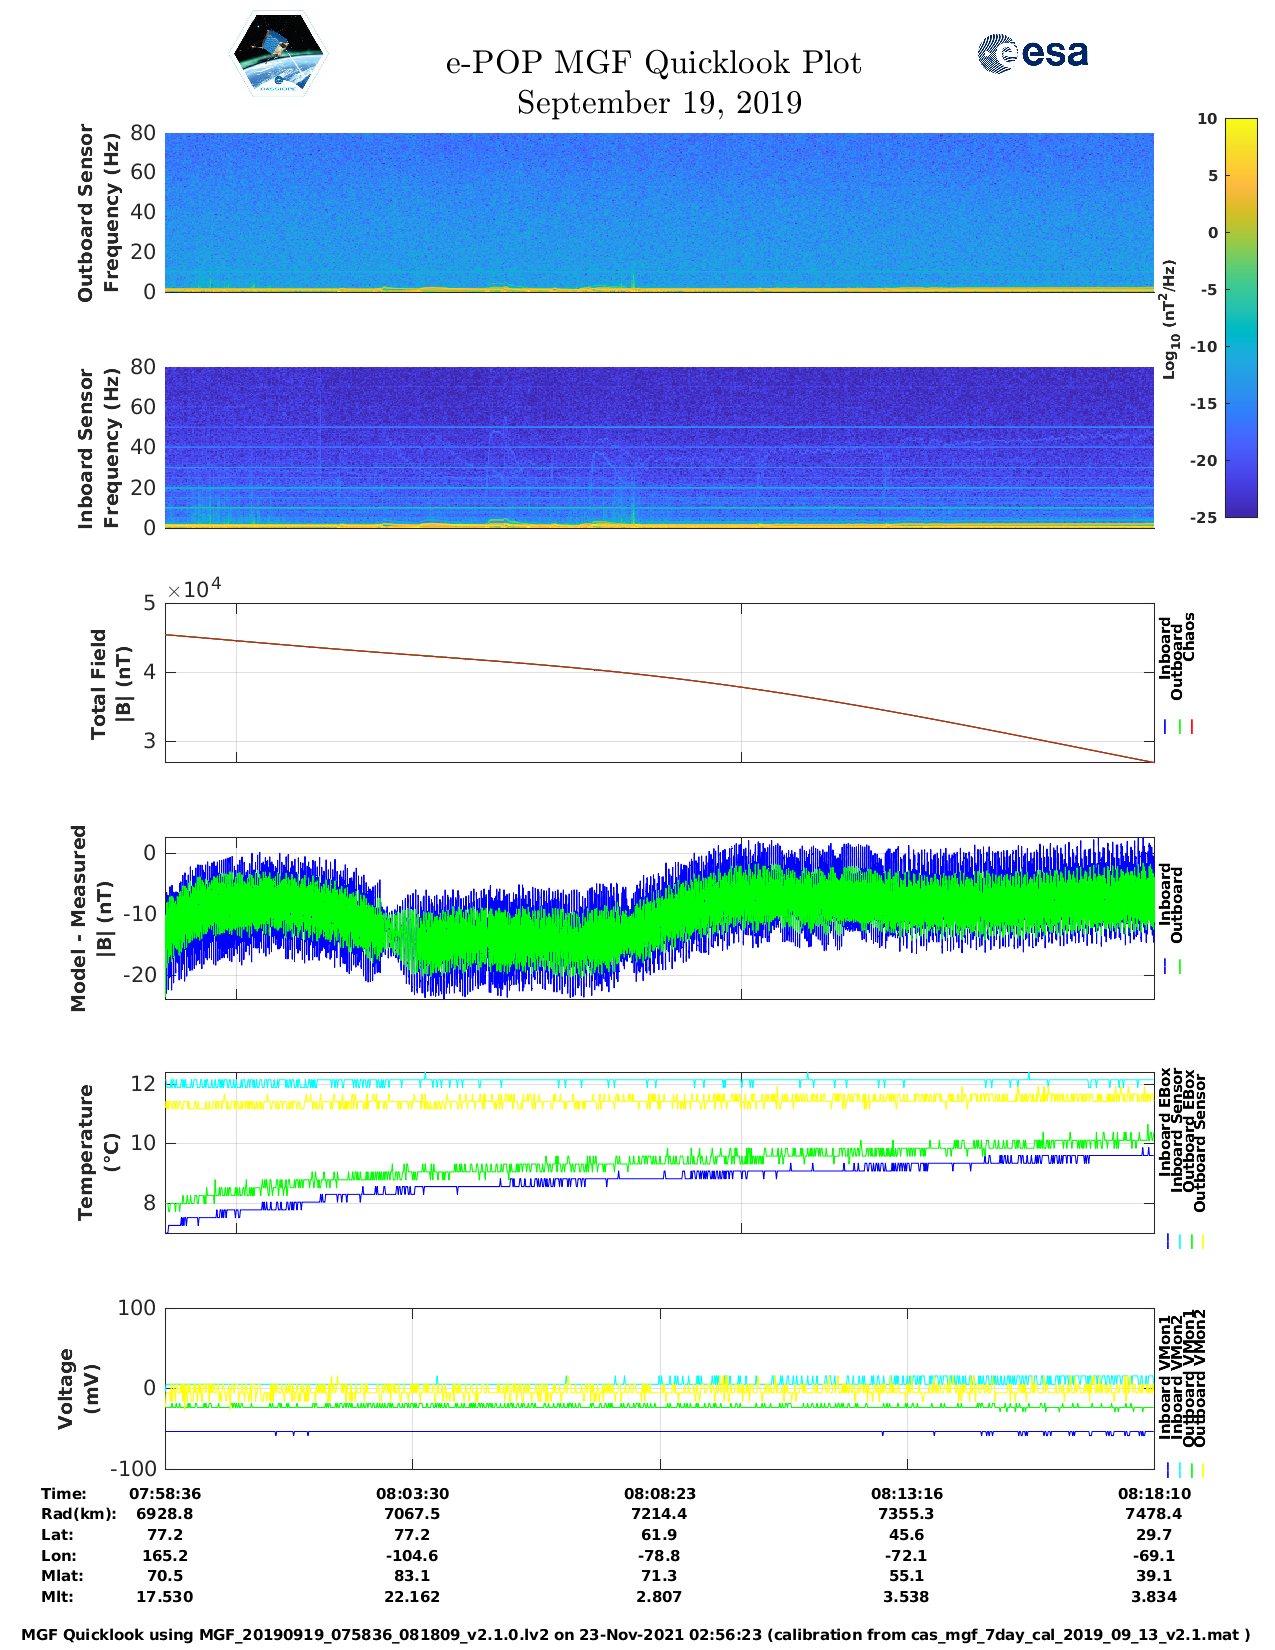Select the 08:08:23 time label
The width and height of the screenshot is (1275, 1650).
click(659, 1493)
